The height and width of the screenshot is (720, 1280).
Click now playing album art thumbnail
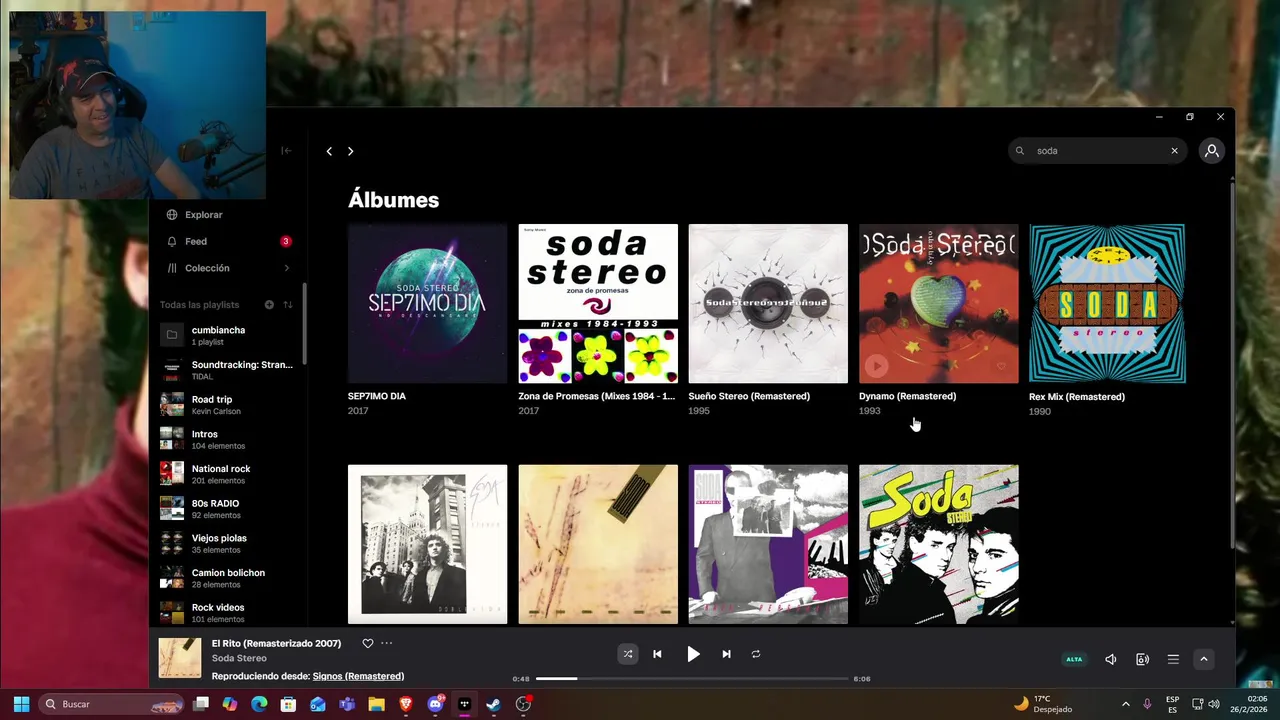pyautogui.click(x=180, y=658)
